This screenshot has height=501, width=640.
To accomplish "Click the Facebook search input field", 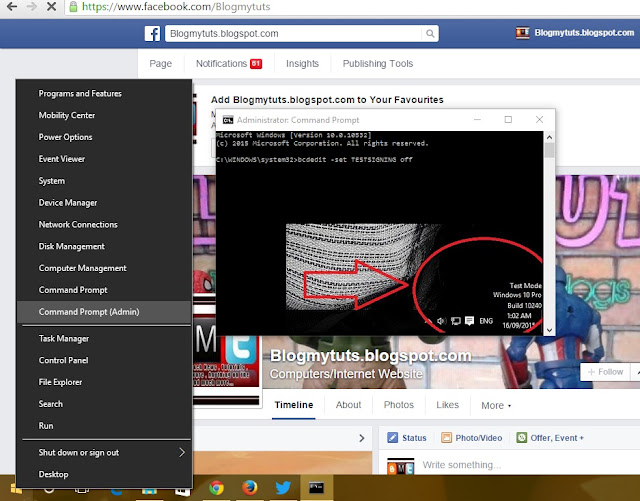I will coord(294,33).
